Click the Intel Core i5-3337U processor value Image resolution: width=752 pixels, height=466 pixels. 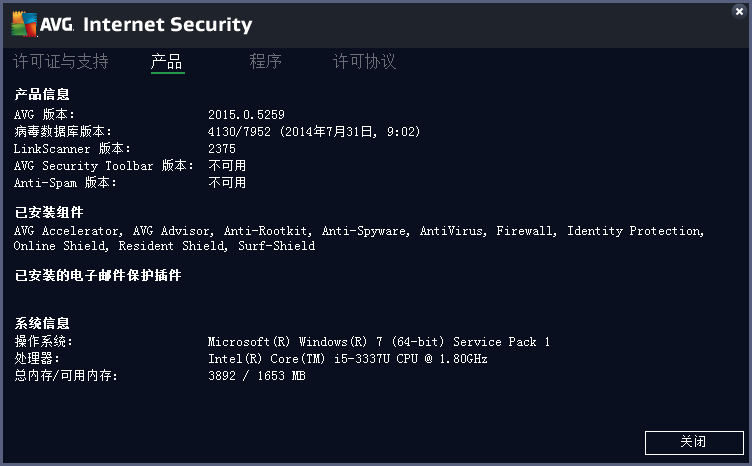[x=348, y=359]
